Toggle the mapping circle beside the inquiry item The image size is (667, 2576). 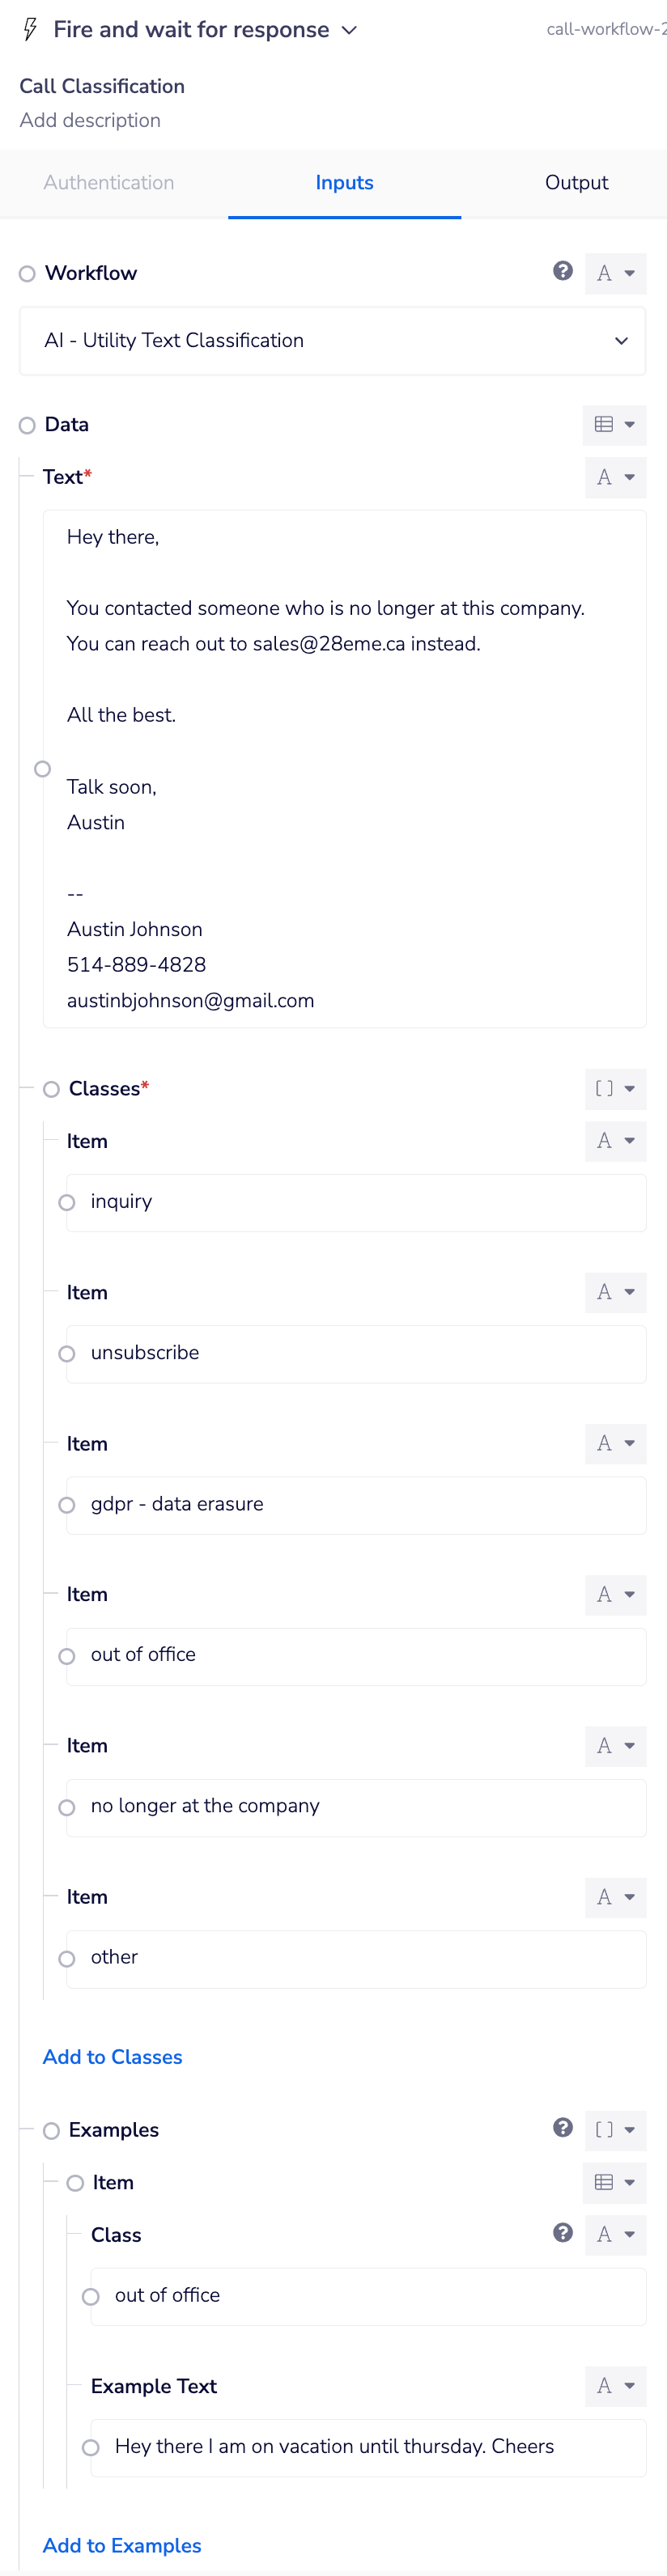[x=67, y=1202]
